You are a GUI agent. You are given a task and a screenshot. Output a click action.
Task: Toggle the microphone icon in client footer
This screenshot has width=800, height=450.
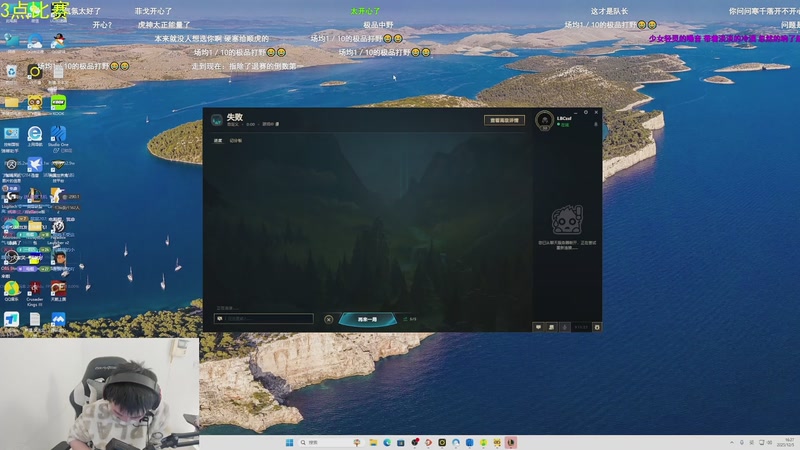click(565, 326)
